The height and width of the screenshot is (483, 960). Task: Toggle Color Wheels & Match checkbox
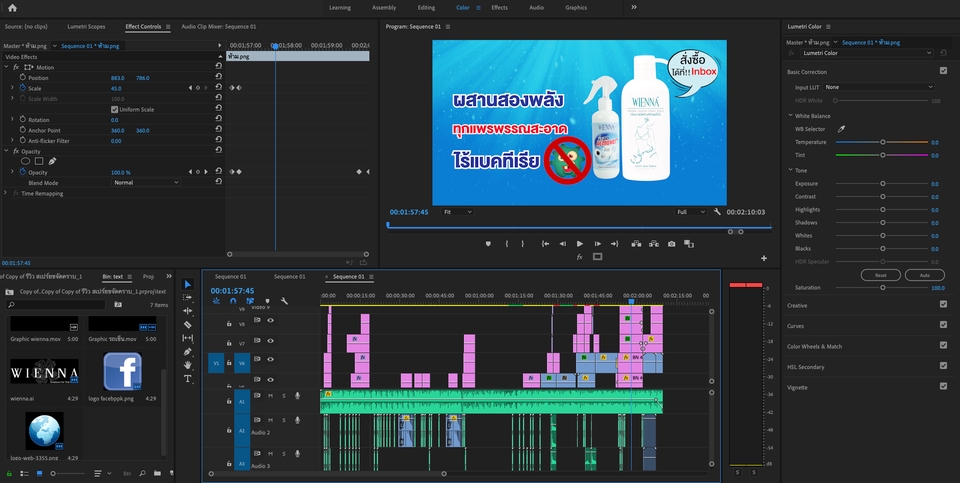[x=943, y=345]
